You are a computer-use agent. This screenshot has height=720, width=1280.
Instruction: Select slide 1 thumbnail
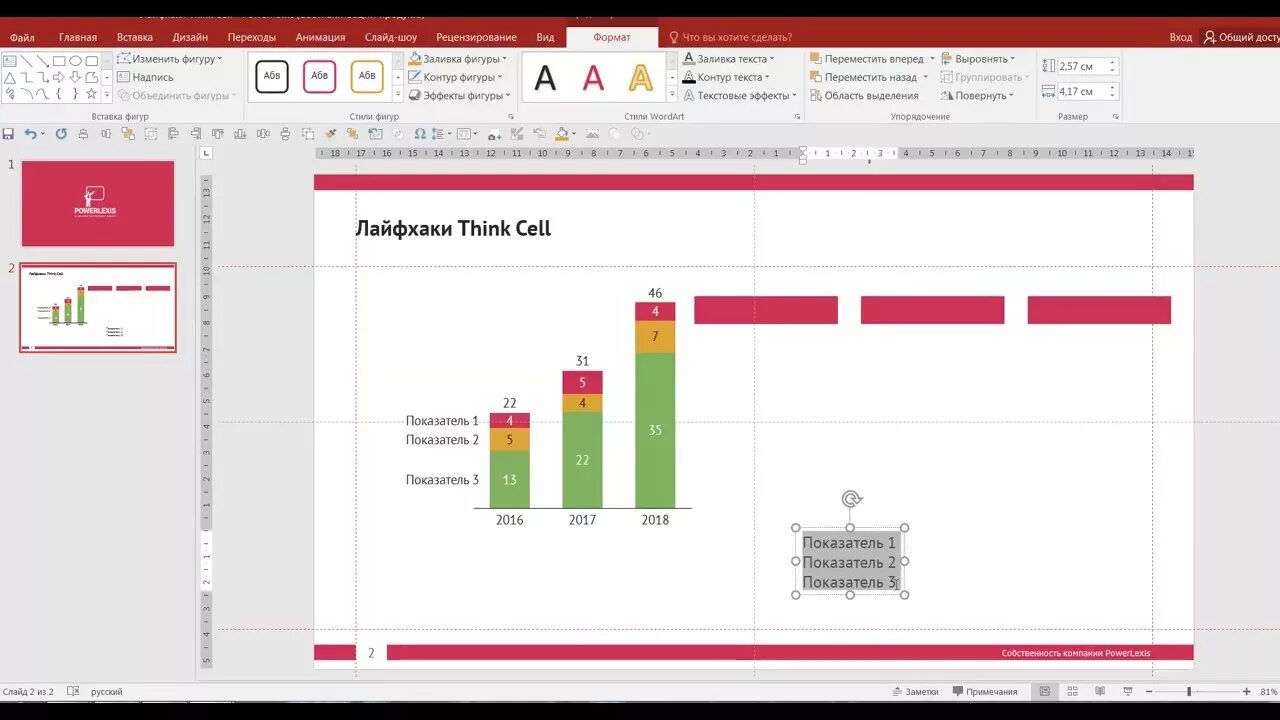click(x=98, y=204)
